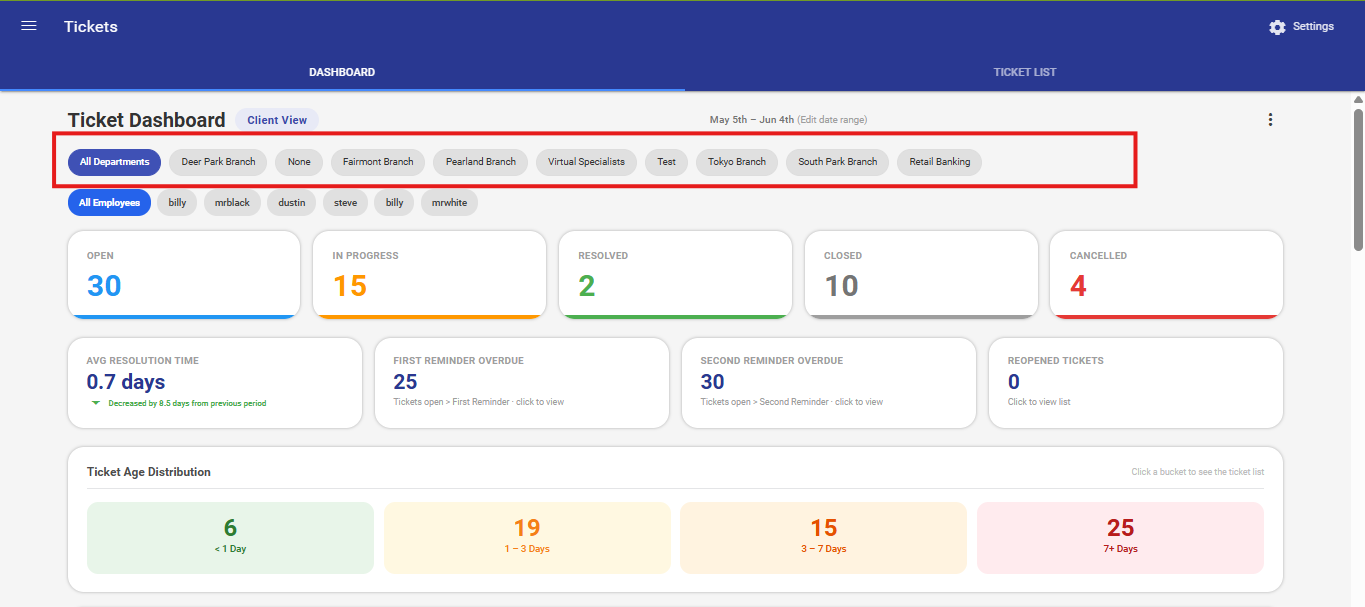Image resolution: width=1365 pixels, height=607 pixels.
Task: Click the green '< 1 Day' age bucket
Action: pyautogui.click(x=230, y=538)
